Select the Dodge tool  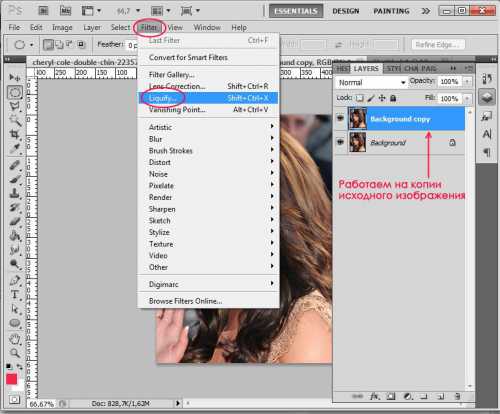(x=15, y=264)
